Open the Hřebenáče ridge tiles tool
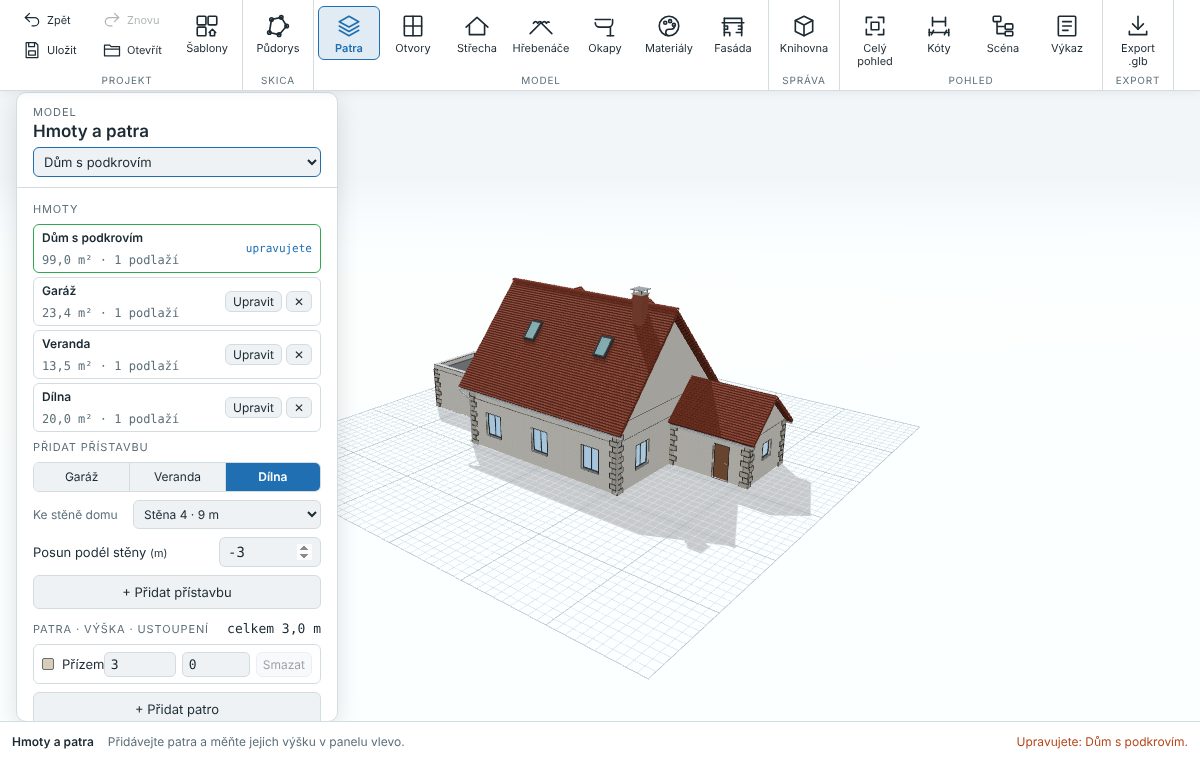Image resolution: width=1200 pixels, height=760 pixels. point(541,34)
